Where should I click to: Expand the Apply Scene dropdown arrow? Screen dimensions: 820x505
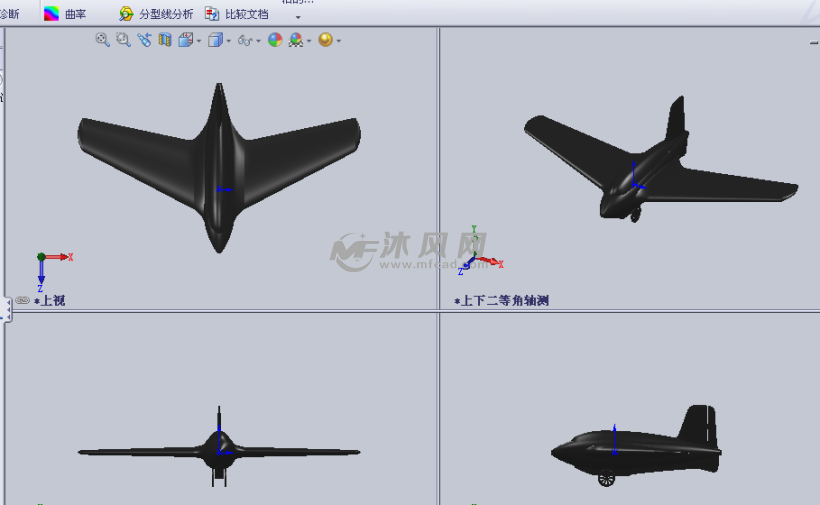[309, 41]
